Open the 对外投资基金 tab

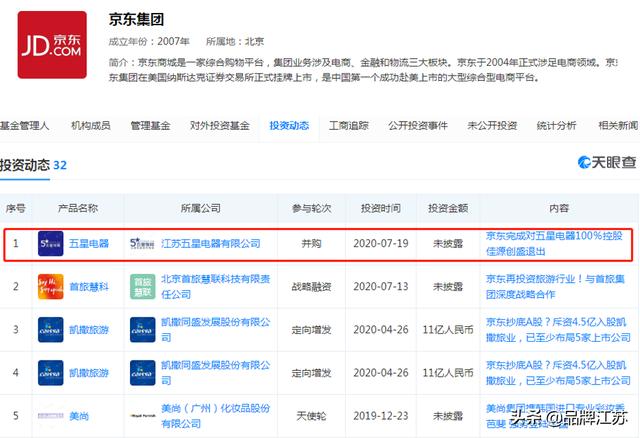[x=220, y=126]
